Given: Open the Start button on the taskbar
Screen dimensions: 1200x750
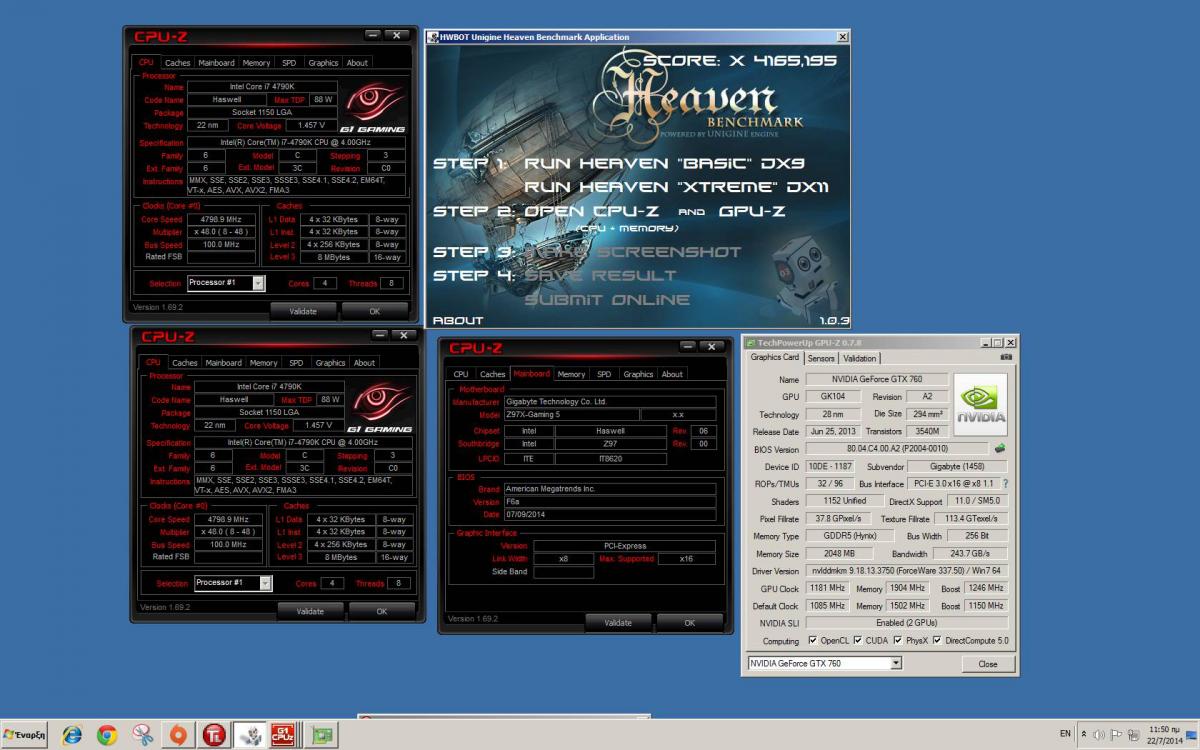Looking at the screenshot, I should tap(24, 735).
